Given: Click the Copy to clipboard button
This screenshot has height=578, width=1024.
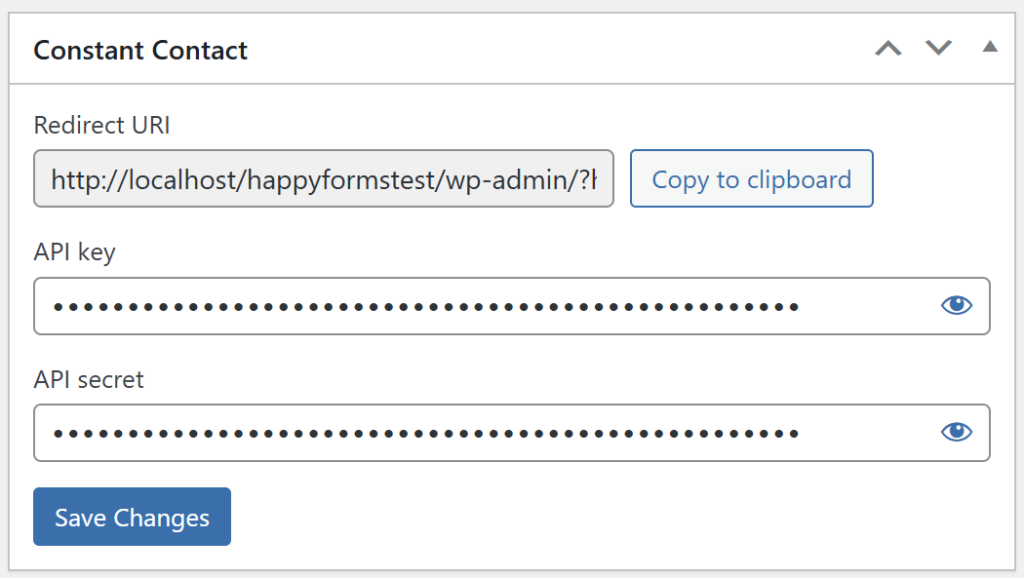Looking at the screenshot, I should pos(751,178).
